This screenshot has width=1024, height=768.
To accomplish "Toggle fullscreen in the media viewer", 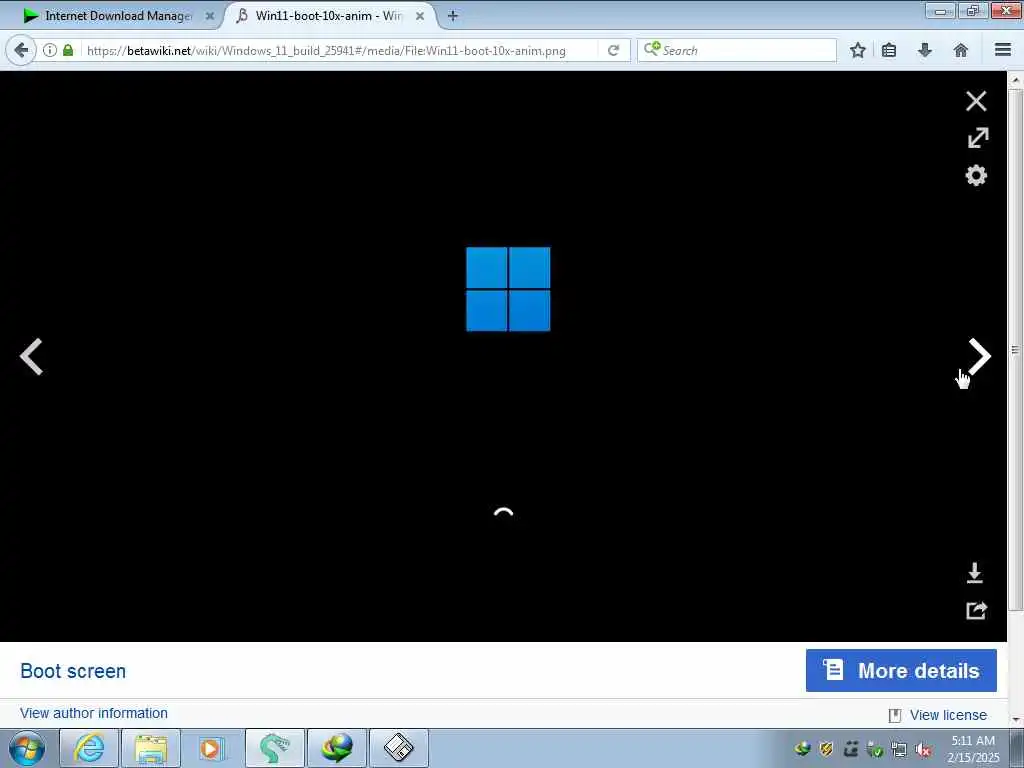I will [x=977, y=138].
